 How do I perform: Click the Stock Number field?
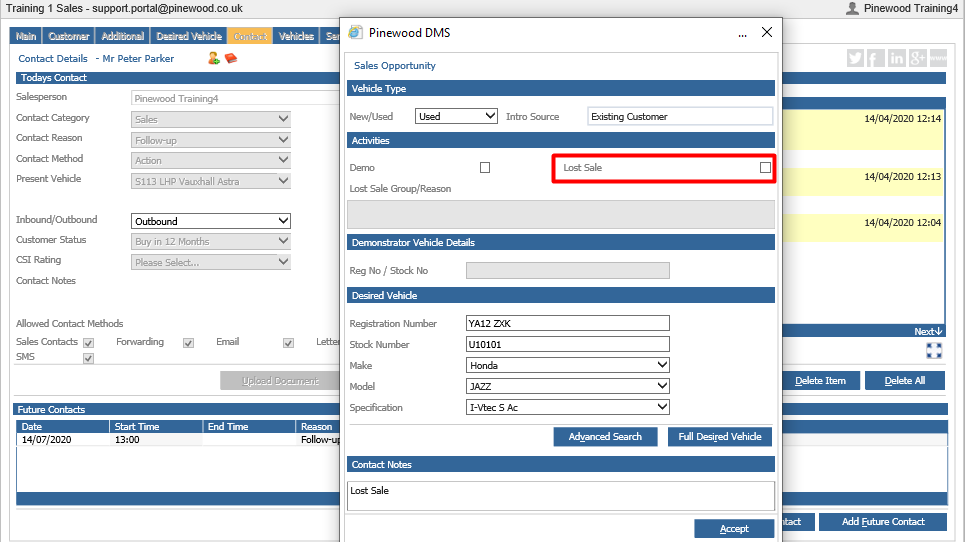point(567,344)
